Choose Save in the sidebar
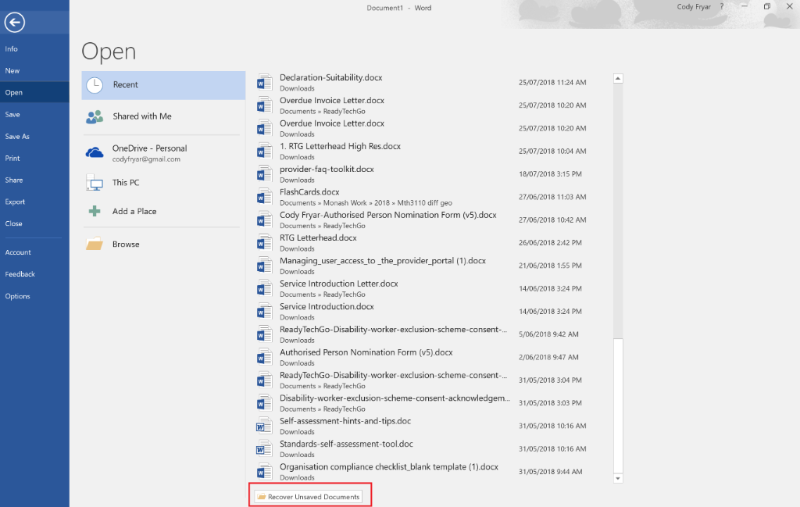This screenshot has height=507, width=800. point(34,115)
